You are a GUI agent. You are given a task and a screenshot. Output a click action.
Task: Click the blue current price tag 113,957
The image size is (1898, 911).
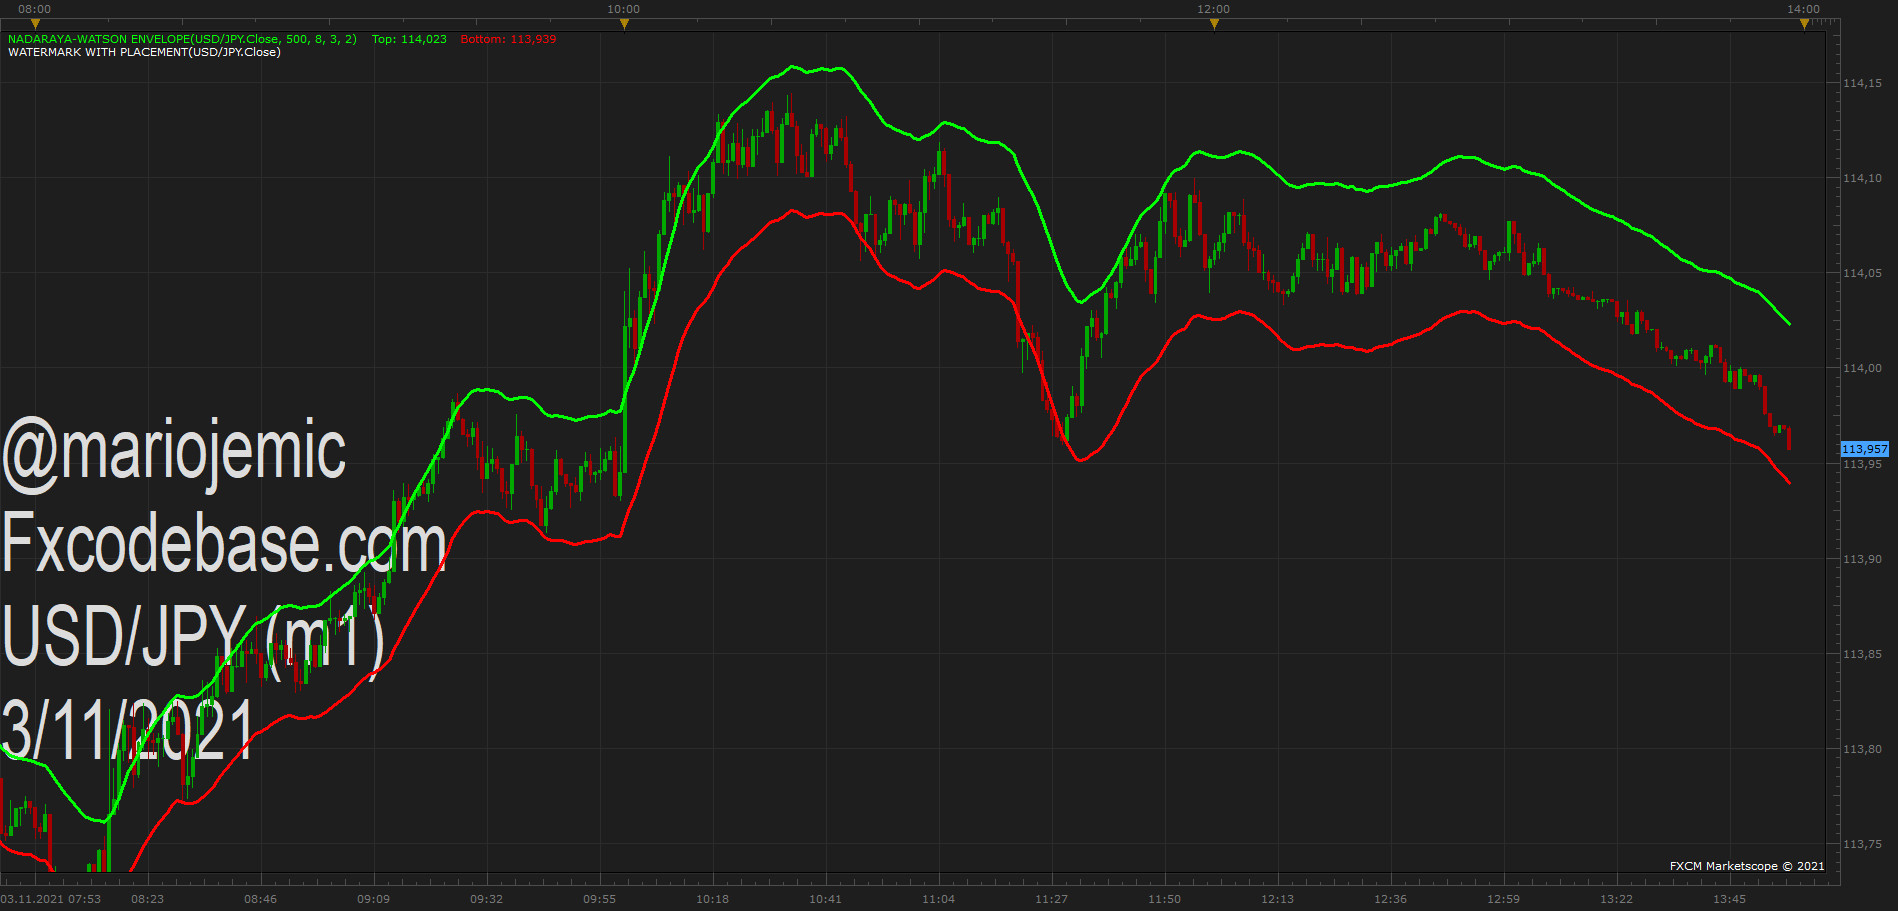1865,449
